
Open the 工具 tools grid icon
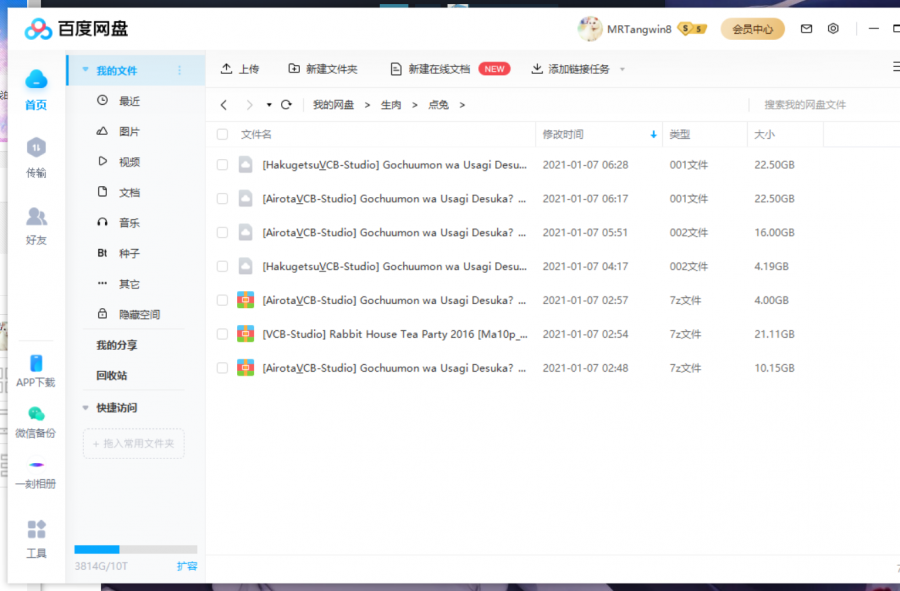click(36, 529)
